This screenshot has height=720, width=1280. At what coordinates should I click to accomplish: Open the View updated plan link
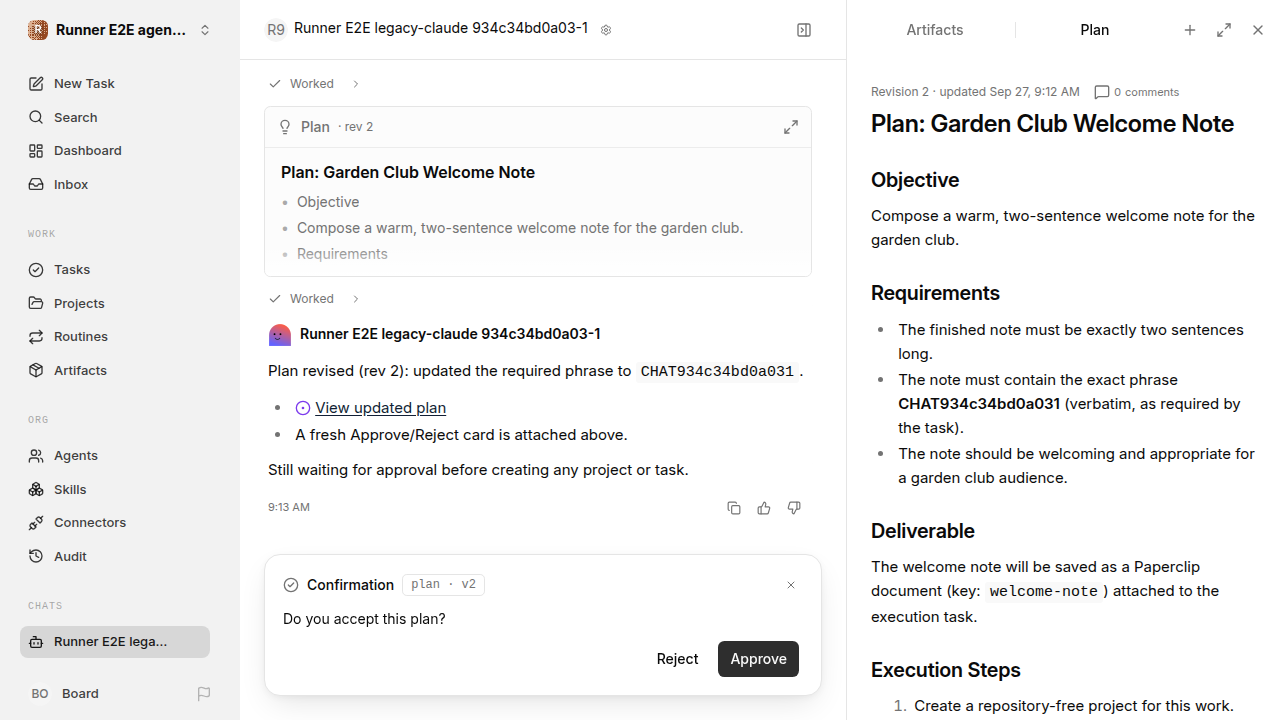[380, 408]
